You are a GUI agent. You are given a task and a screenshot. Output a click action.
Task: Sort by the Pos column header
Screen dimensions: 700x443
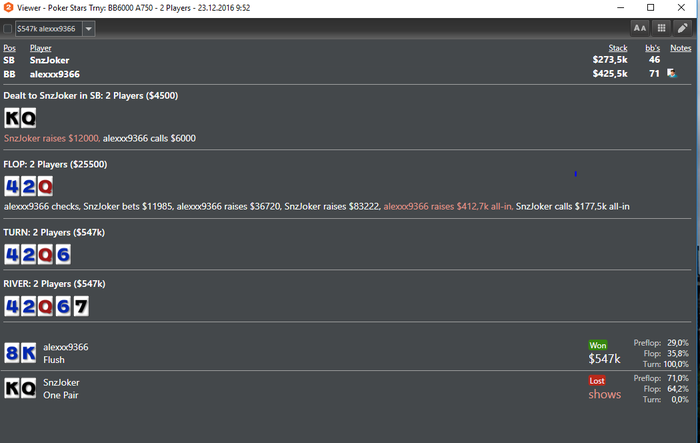(9, 48)
